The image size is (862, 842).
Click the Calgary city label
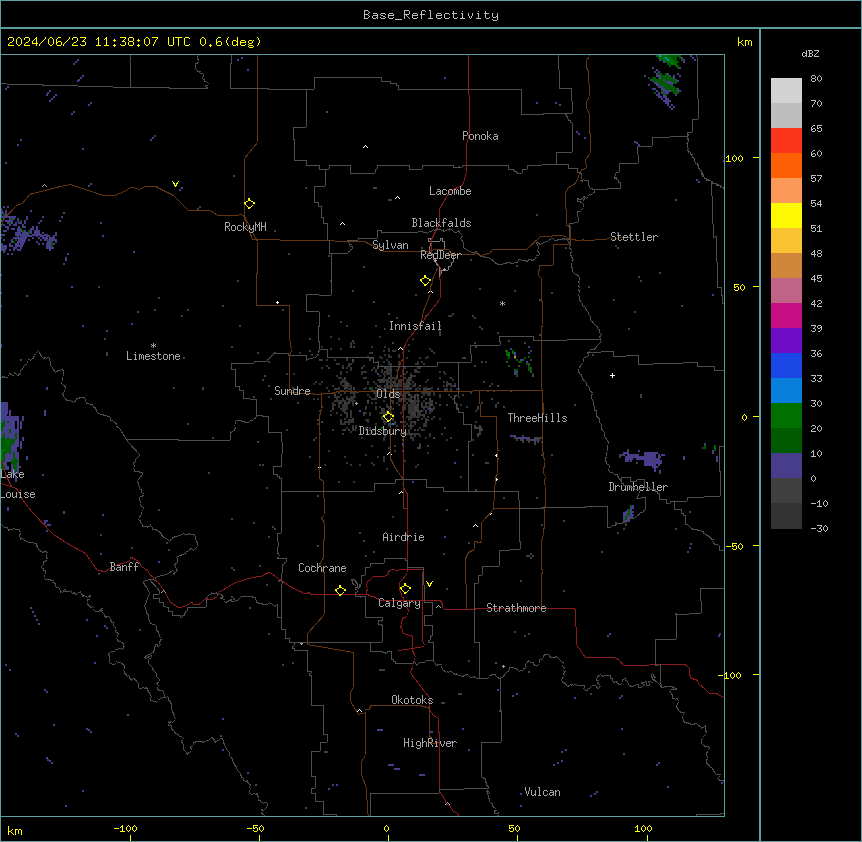(400, 603)
